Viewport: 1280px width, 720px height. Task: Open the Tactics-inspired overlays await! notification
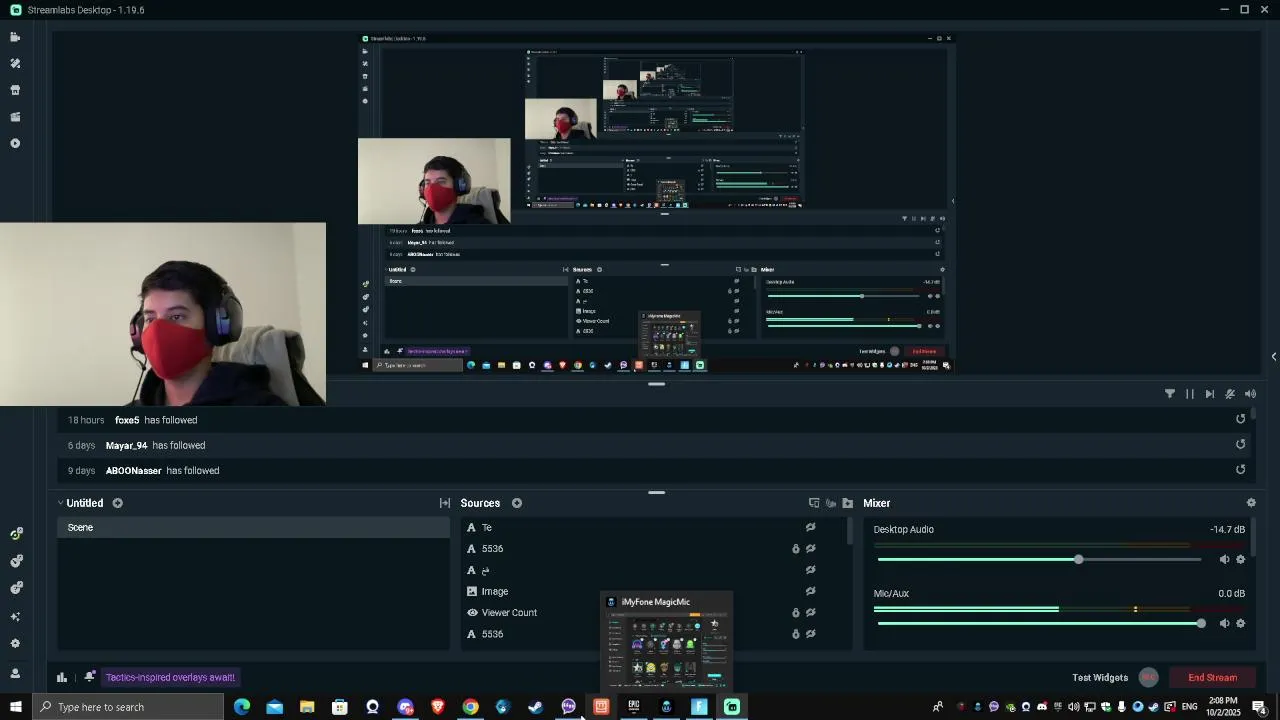170,677
